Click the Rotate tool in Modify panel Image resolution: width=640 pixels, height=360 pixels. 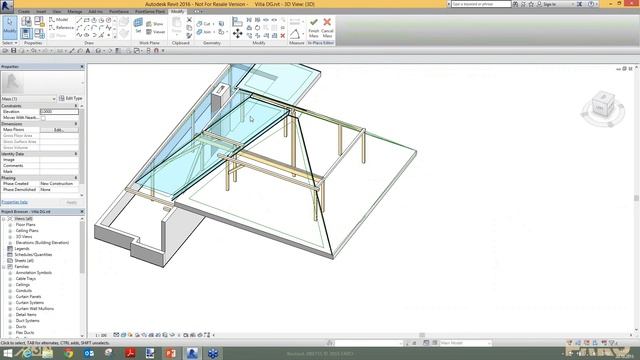pyautogui.click(x=257, y=27)
